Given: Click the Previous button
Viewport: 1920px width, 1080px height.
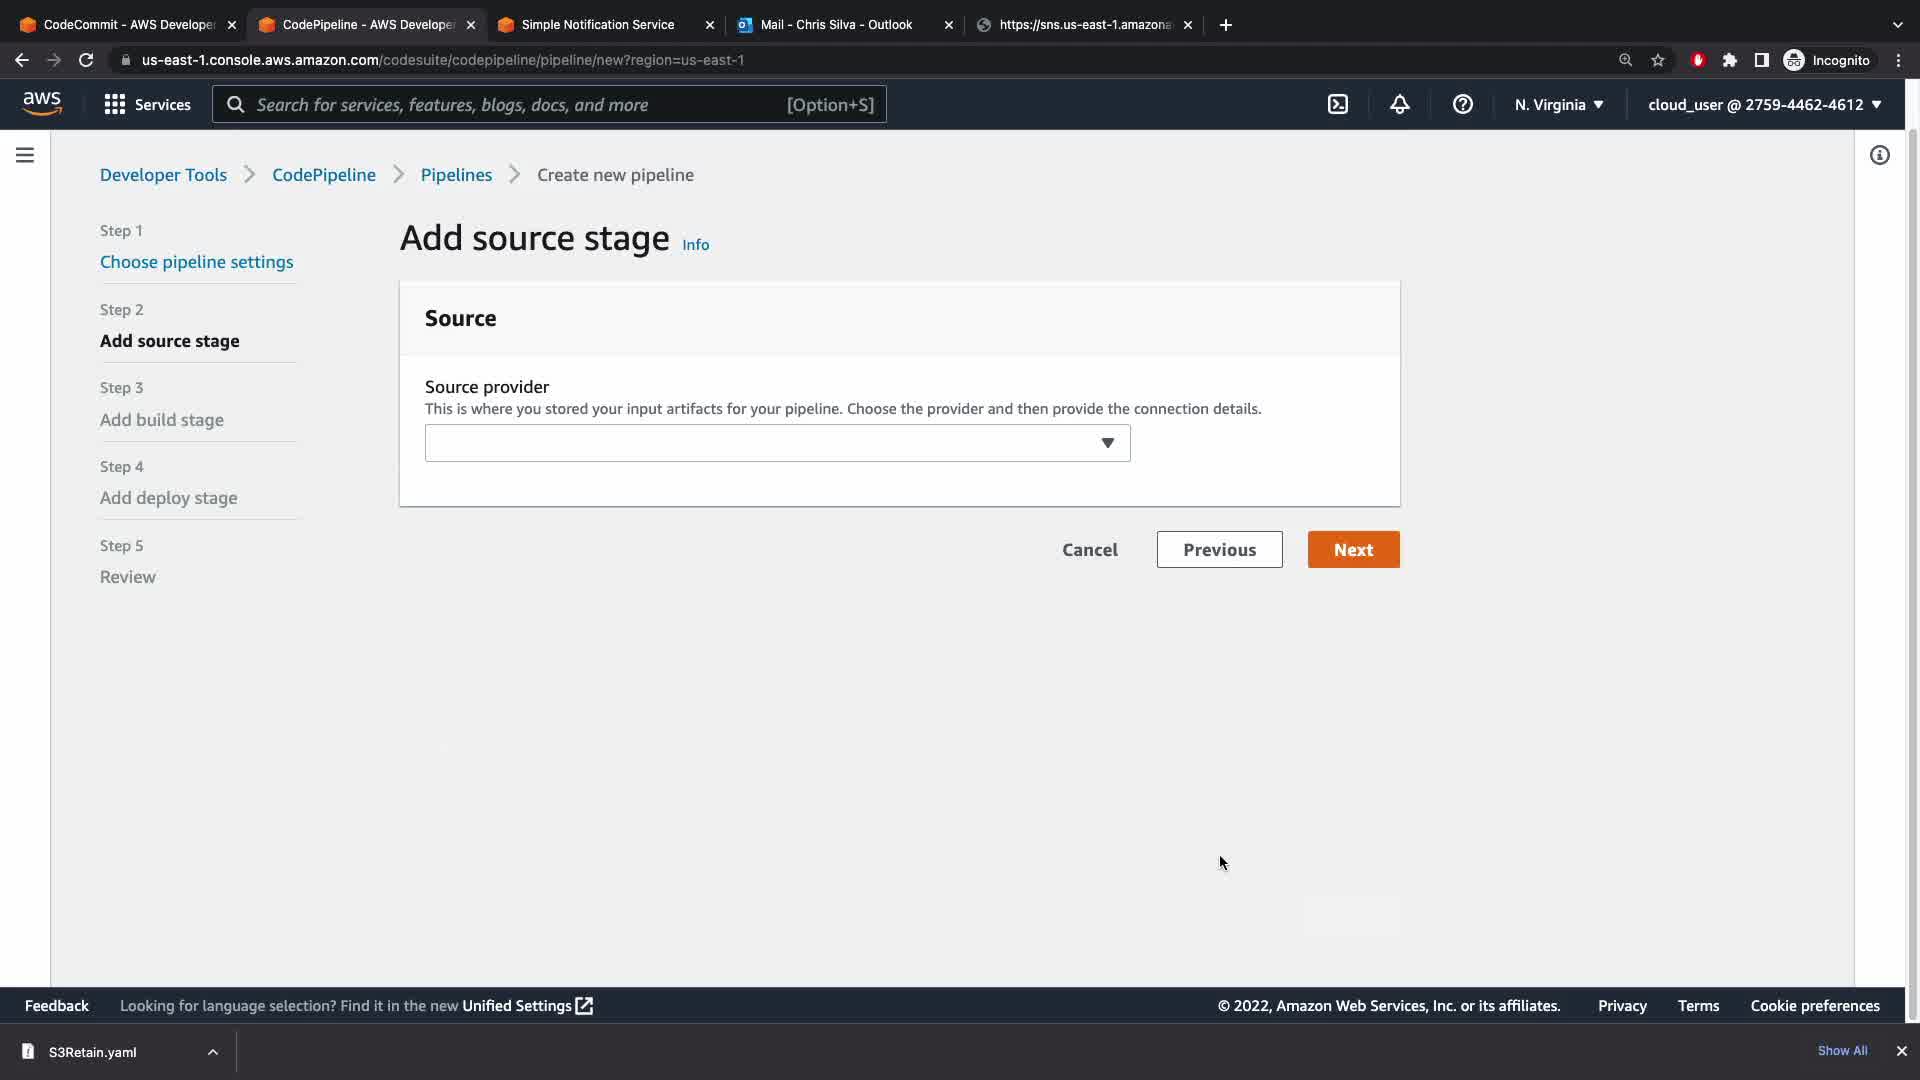Looking at the screenshot, I should 1219,550.
